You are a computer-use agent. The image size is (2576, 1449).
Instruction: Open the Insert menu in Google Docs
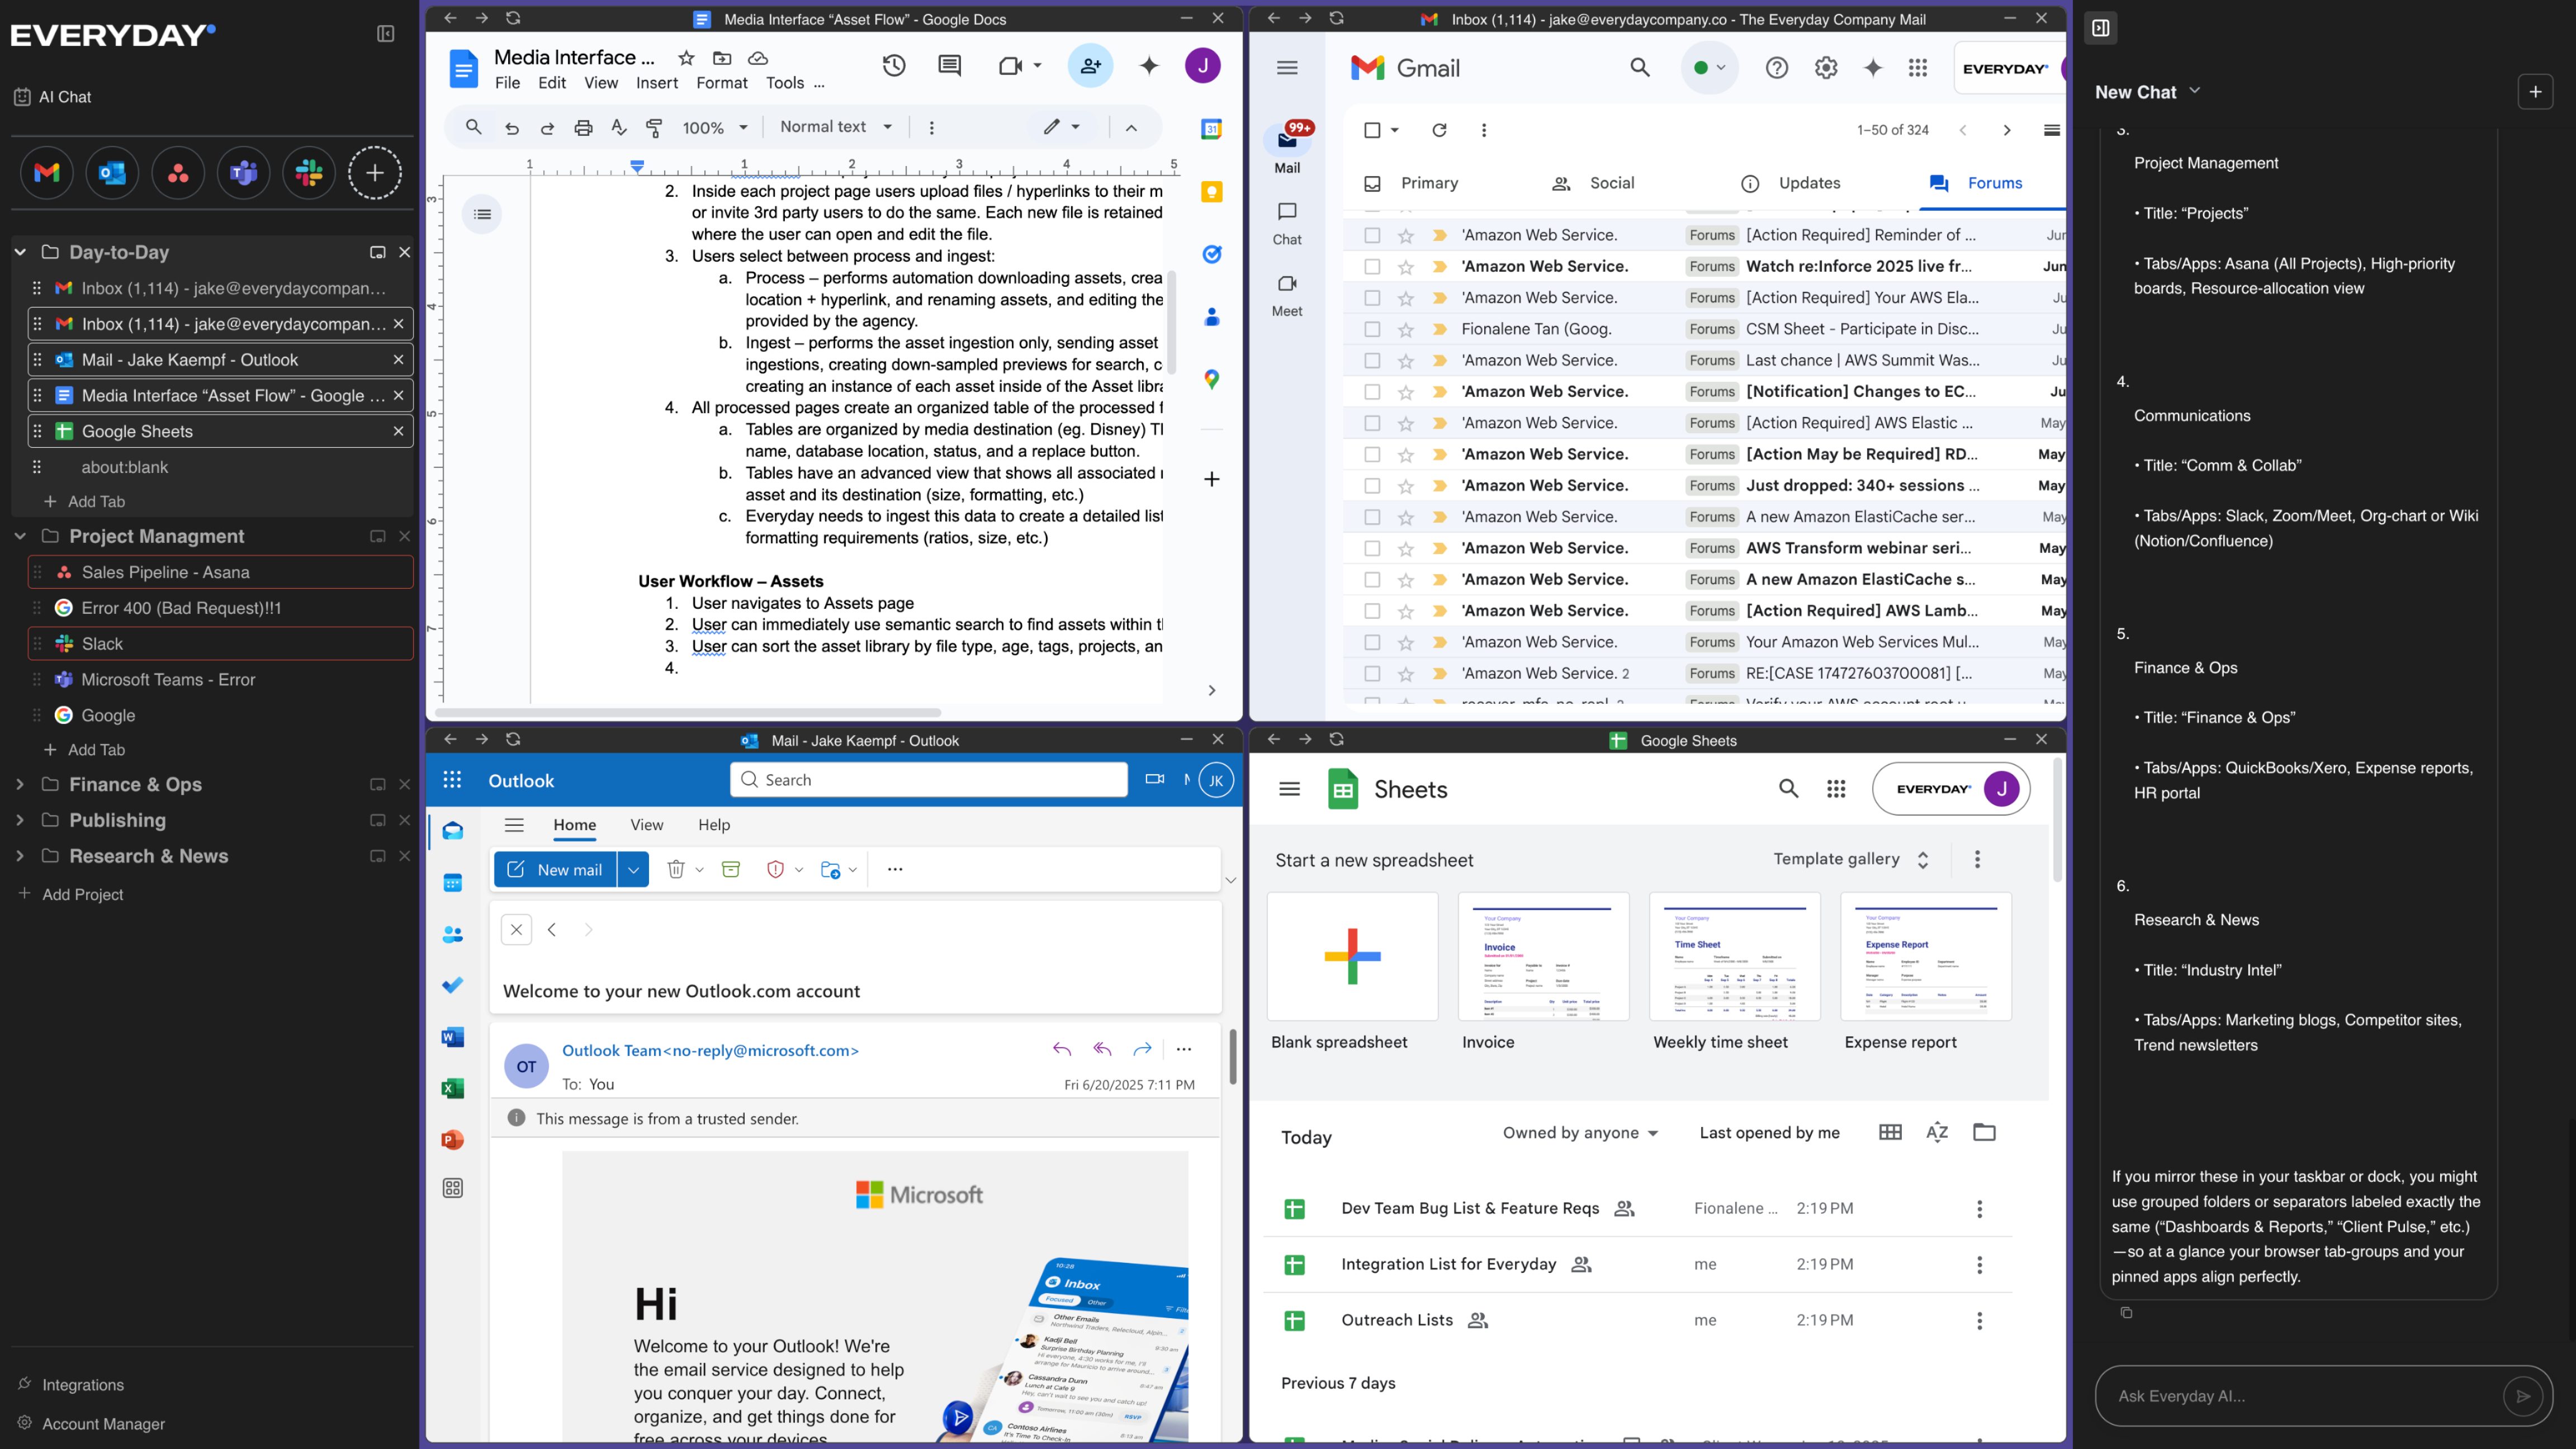(657, 83)
